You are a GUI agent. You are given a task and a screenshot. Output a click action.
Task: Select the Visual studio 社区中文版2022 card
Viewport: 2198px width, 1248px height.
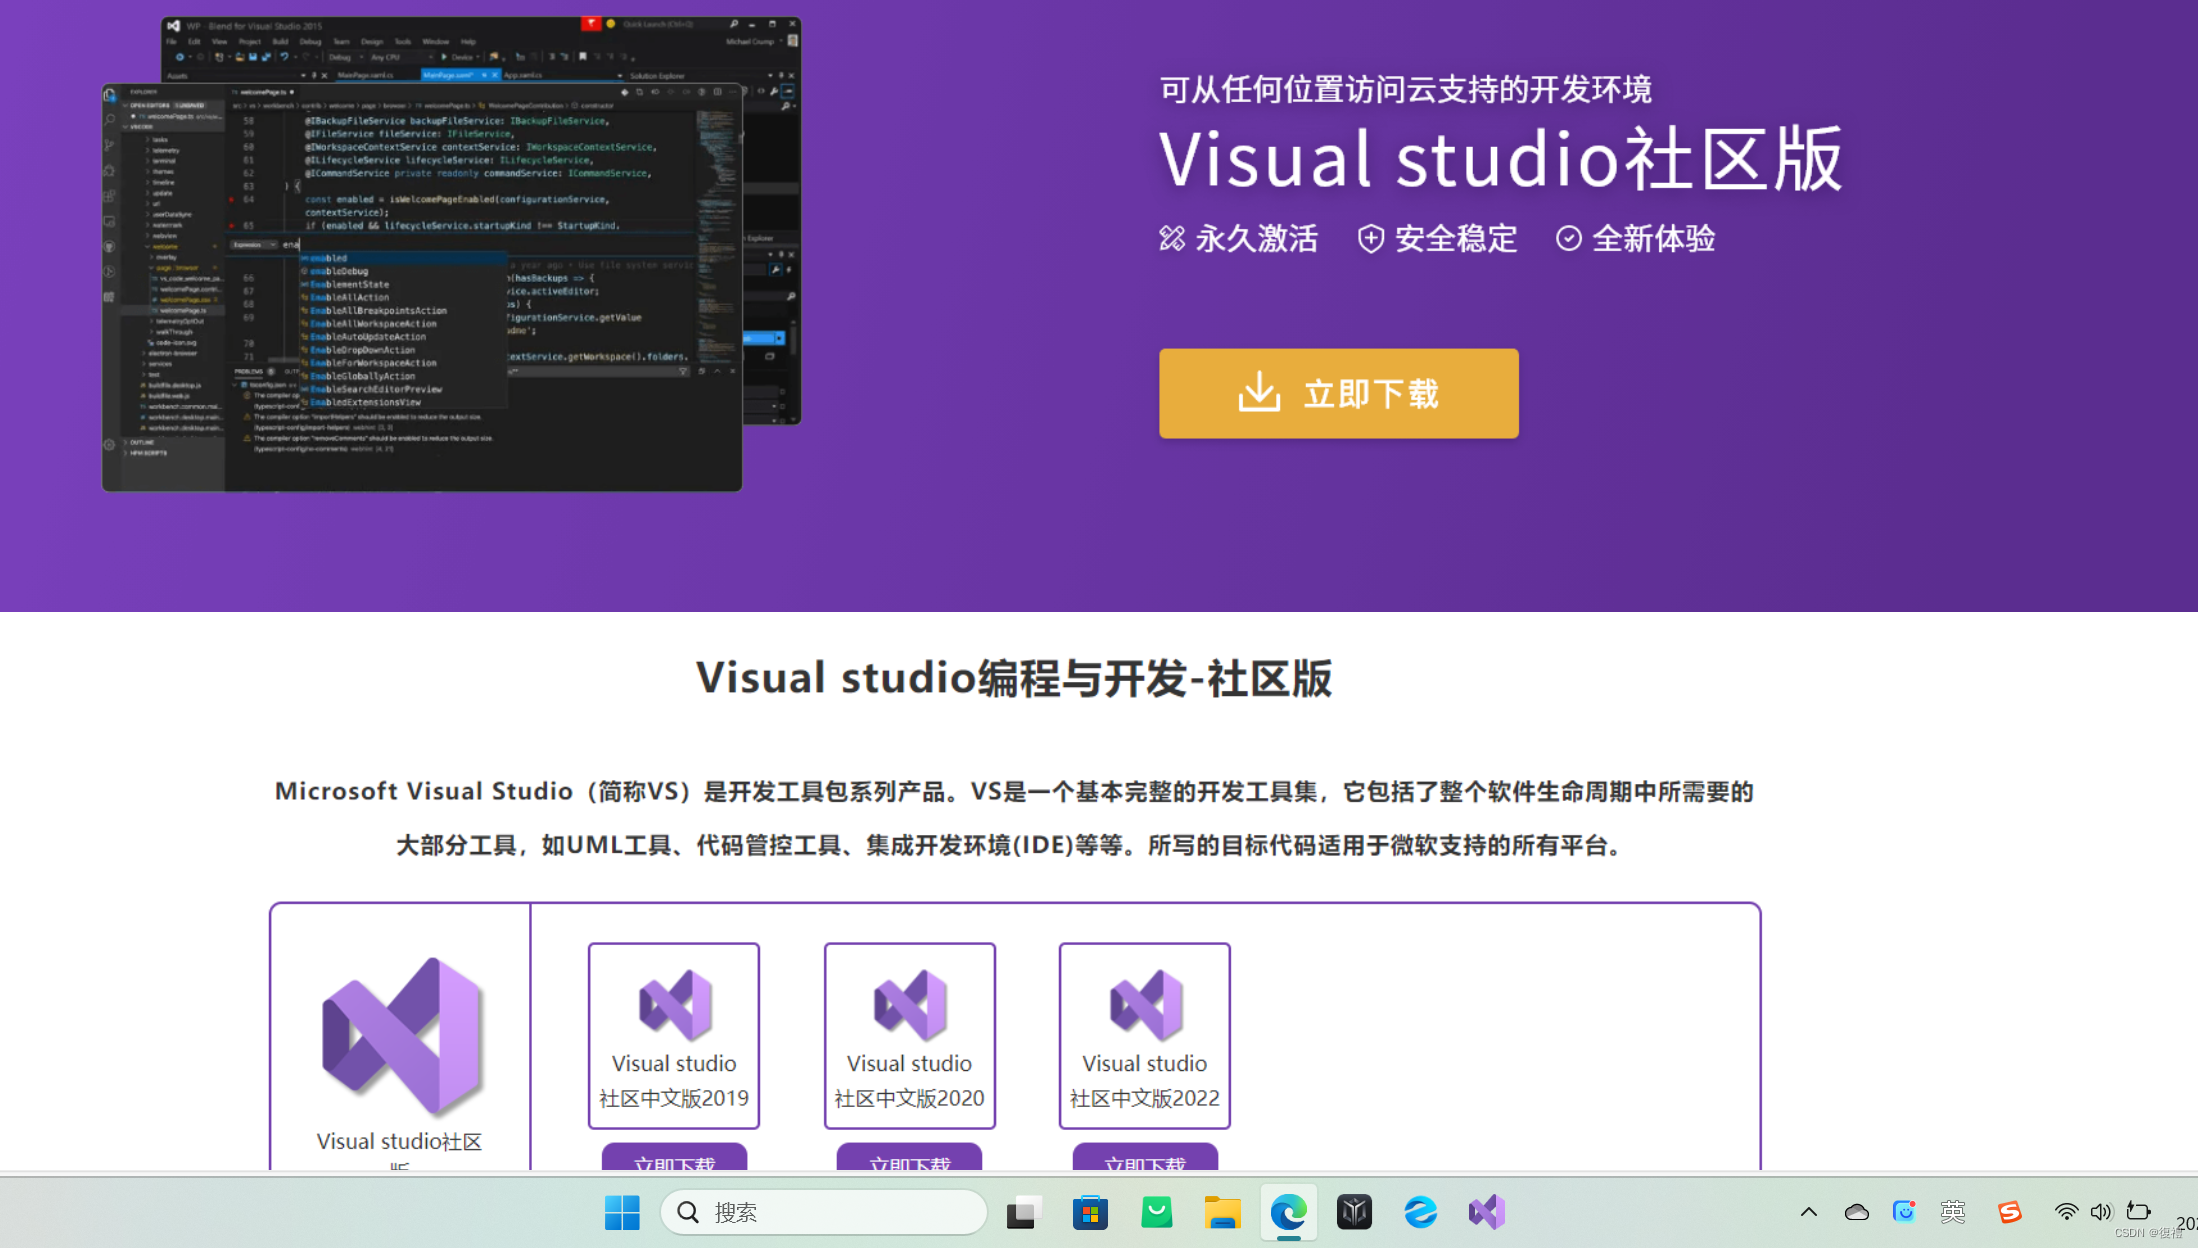(1144, 1035)
